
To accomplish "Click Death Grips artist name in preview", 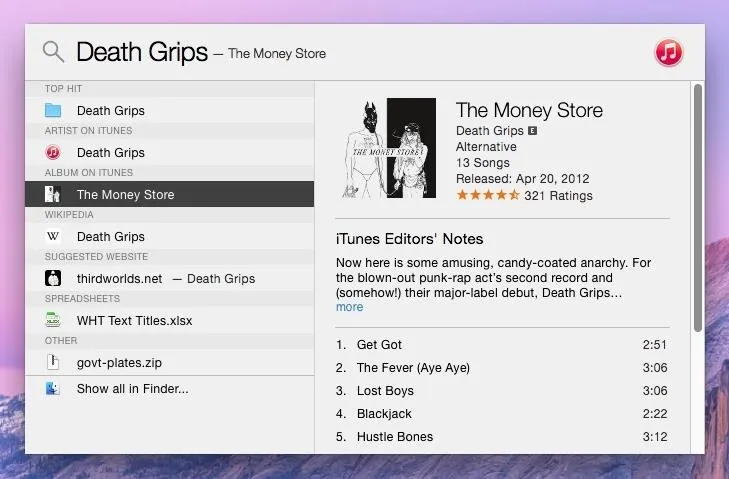I will pos(490,131).
